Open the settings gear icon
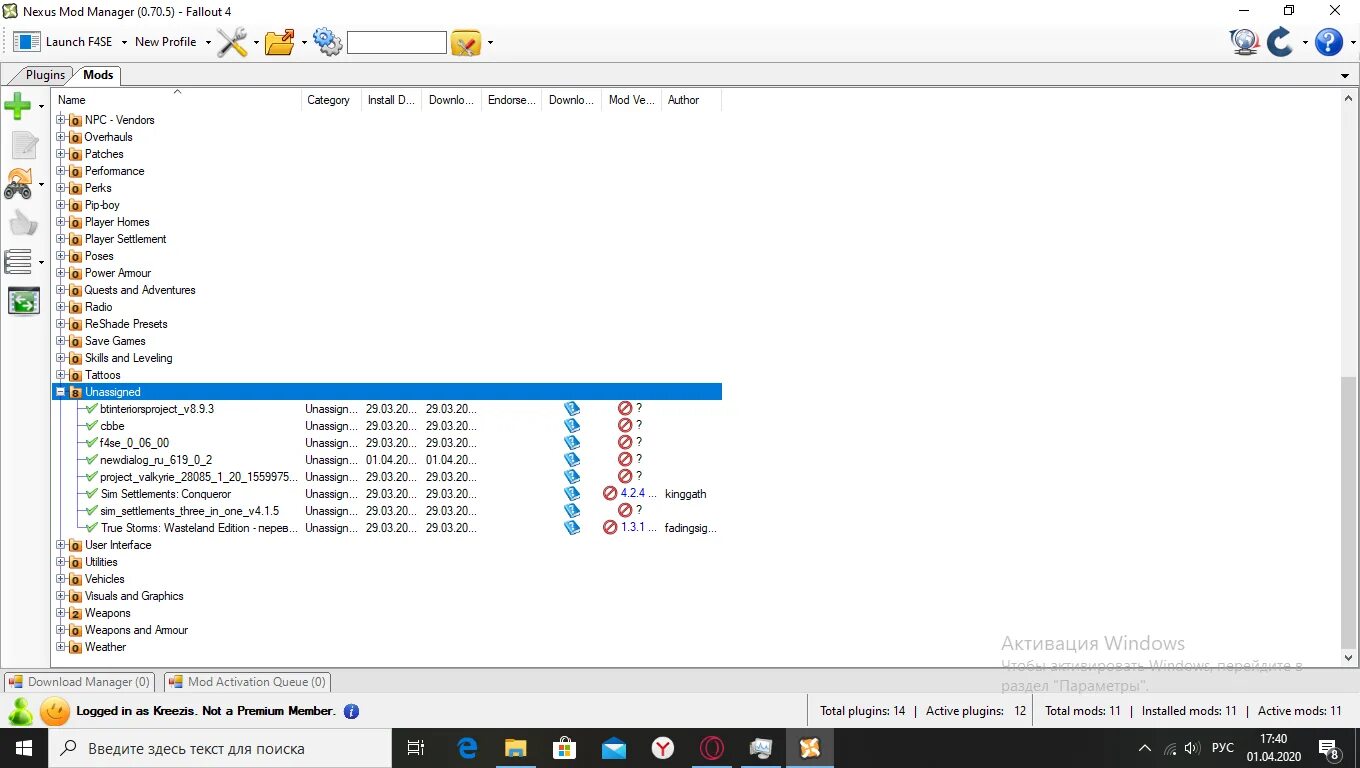 (x=327, y=41)
